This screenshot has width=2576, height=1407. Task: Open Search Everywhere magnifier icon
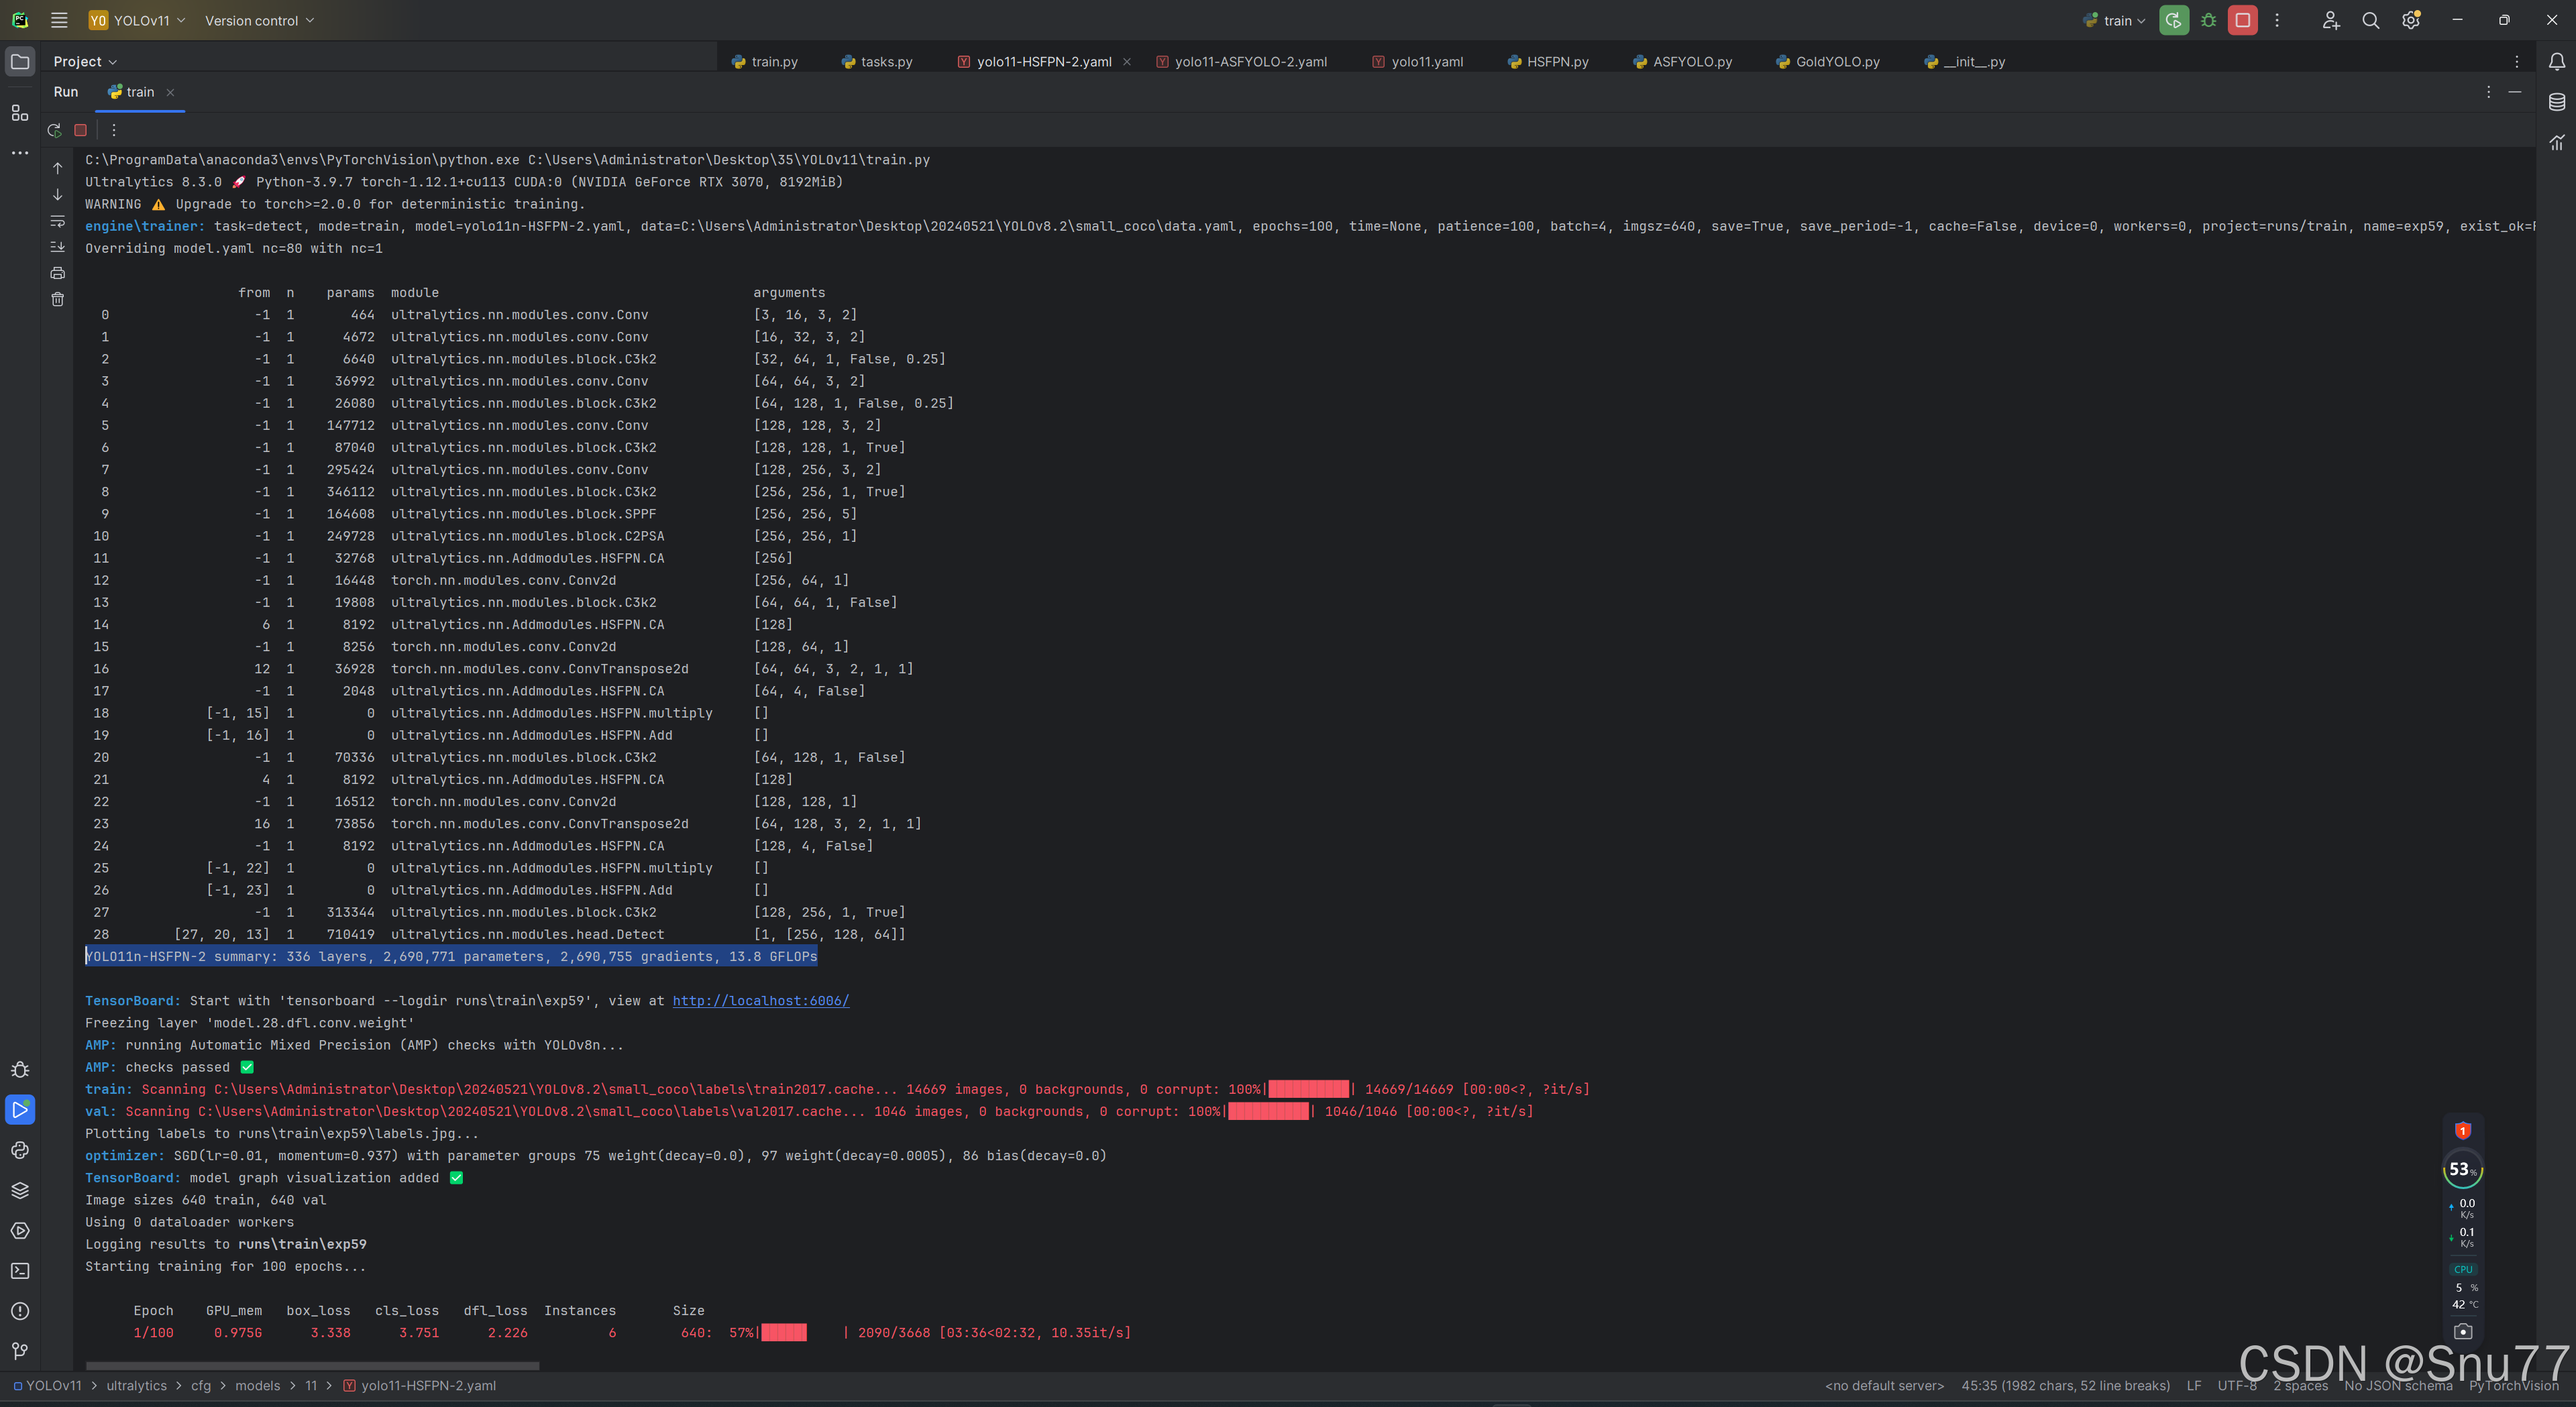[x=2370, y=20]
